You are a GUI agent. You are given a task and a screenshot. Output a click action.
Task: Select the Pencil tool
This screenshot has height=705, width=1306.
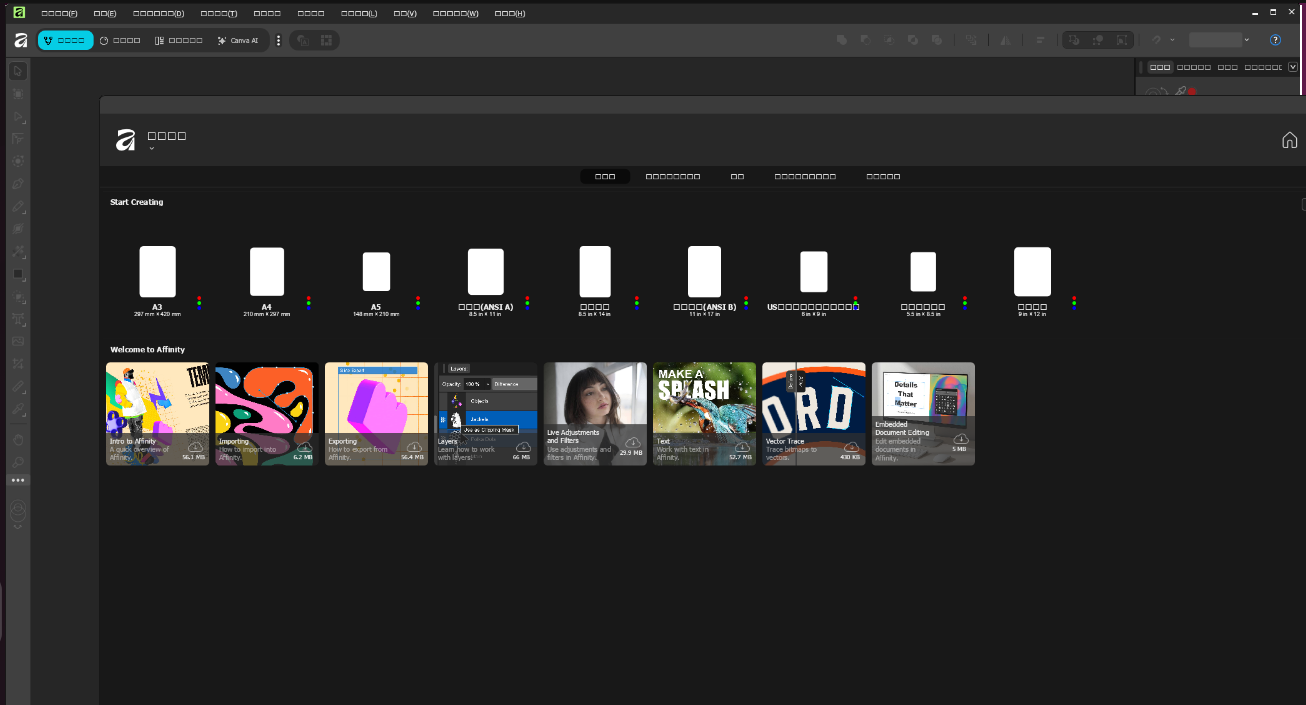[18, 207]
